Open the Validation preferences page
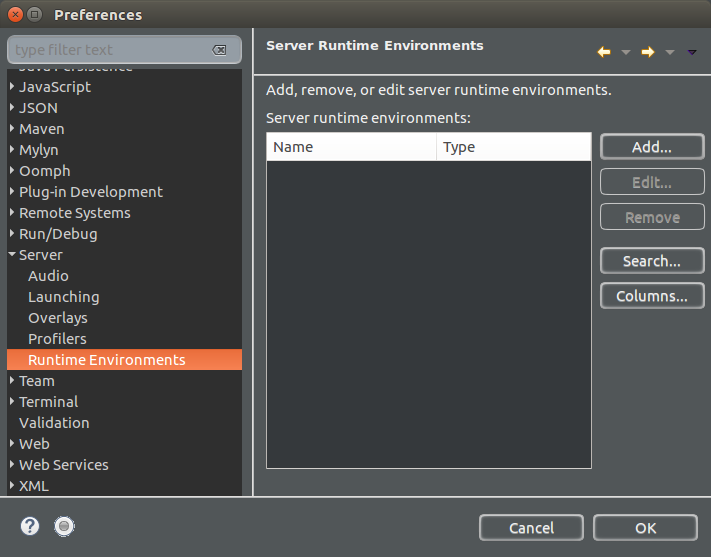Screen dimensions: 711x557 click(x=54, y=423)
